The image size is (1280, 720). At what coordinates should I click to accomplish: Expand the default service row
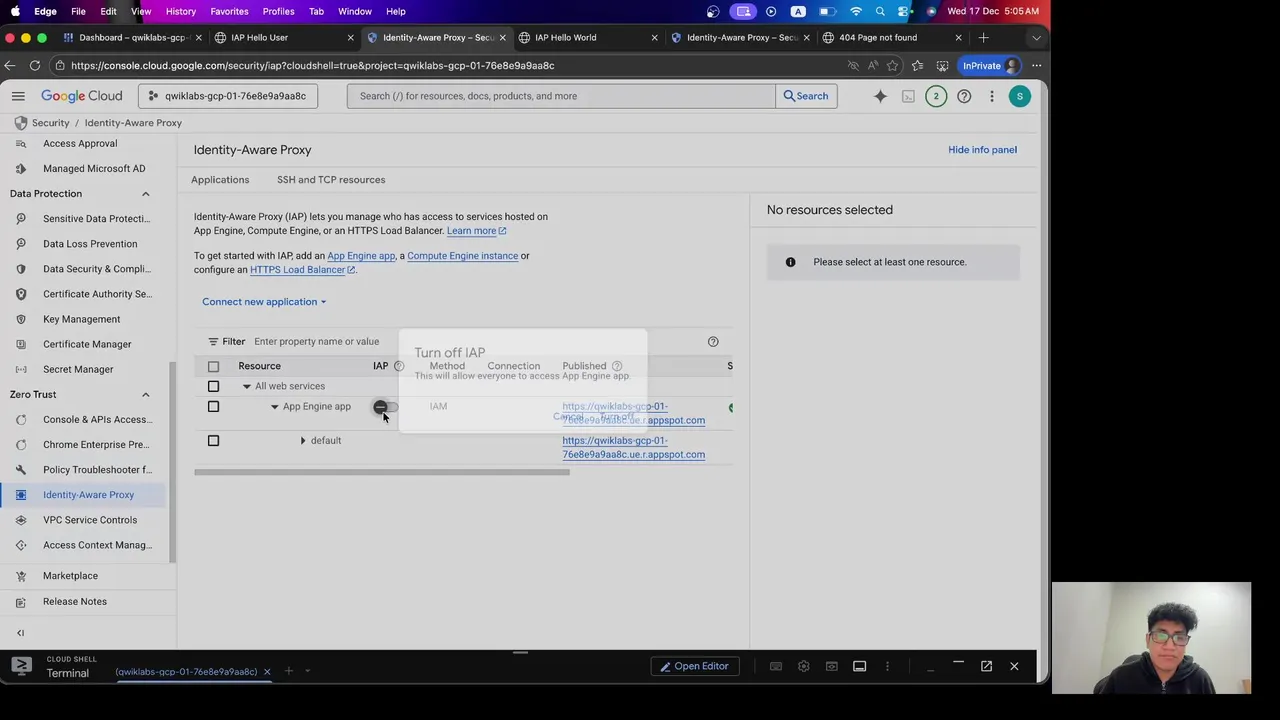pos(303,441)
